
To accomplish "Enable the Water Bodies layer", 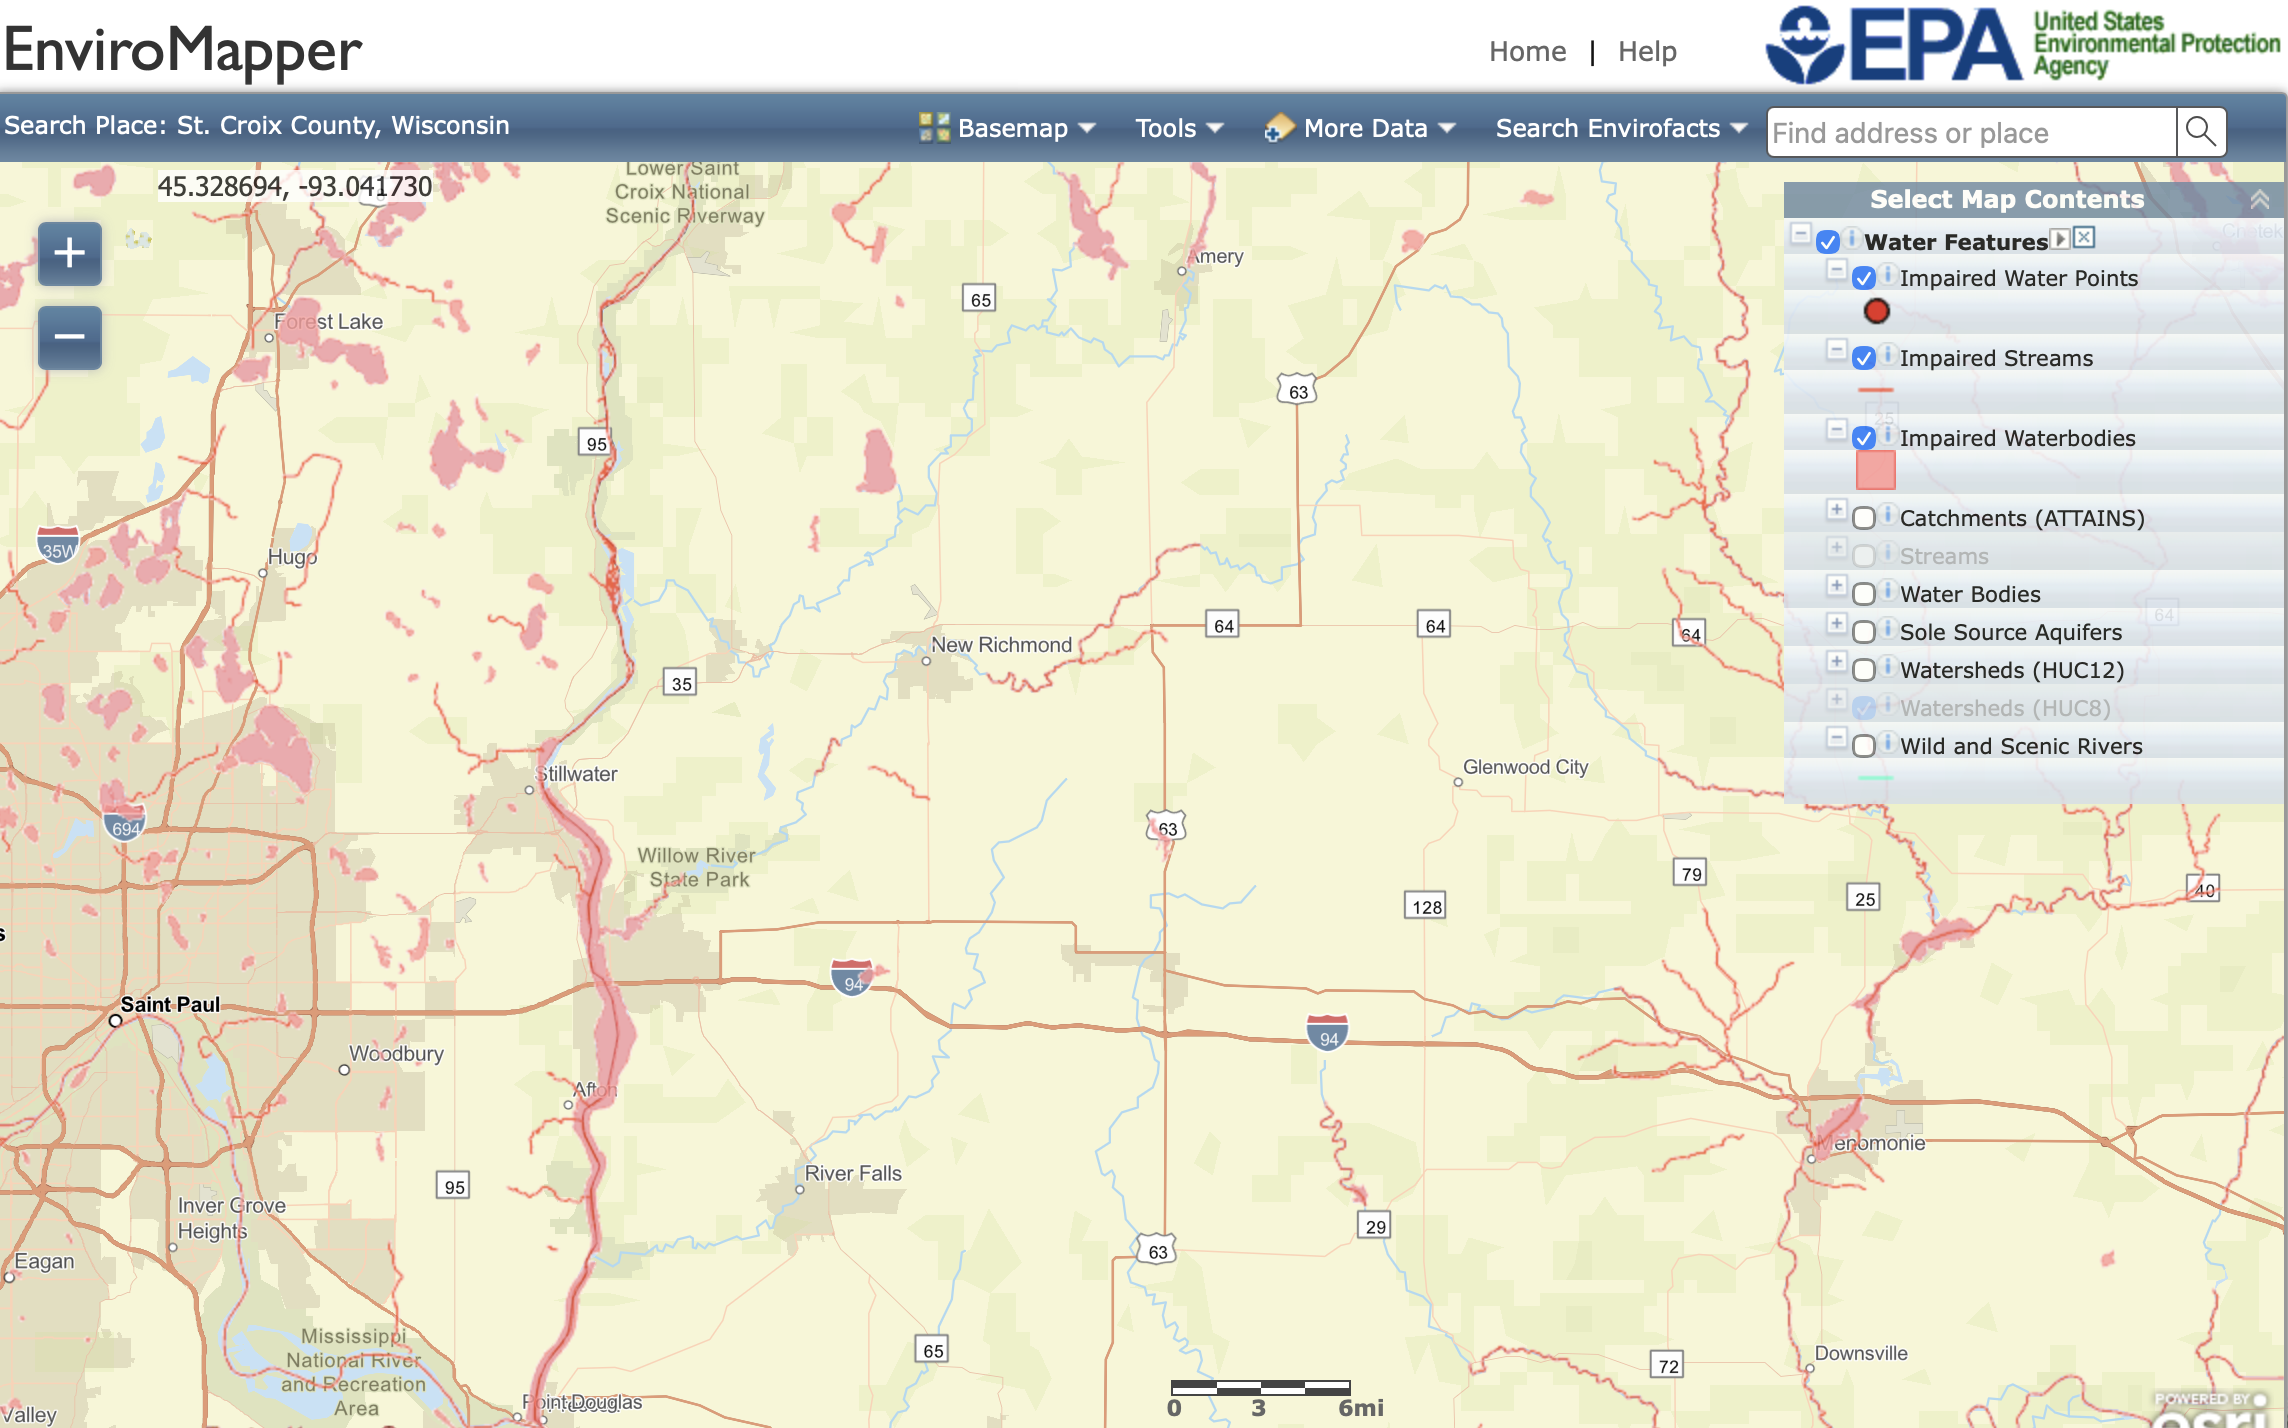I will coord(1864,593).
